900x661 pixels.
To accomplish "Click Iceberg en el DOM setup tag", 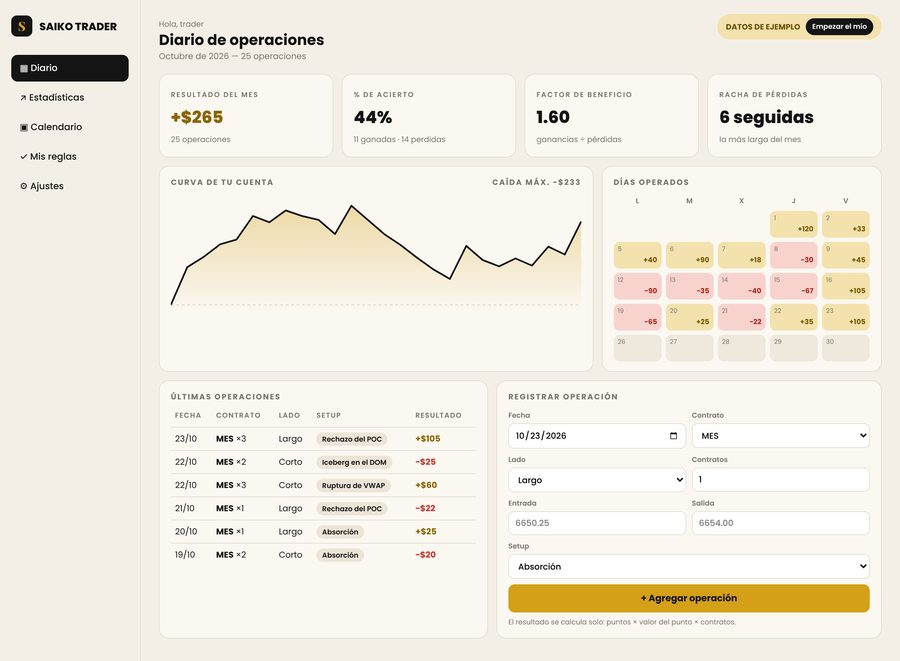I will pyautogui.click(x=354, y=462).
